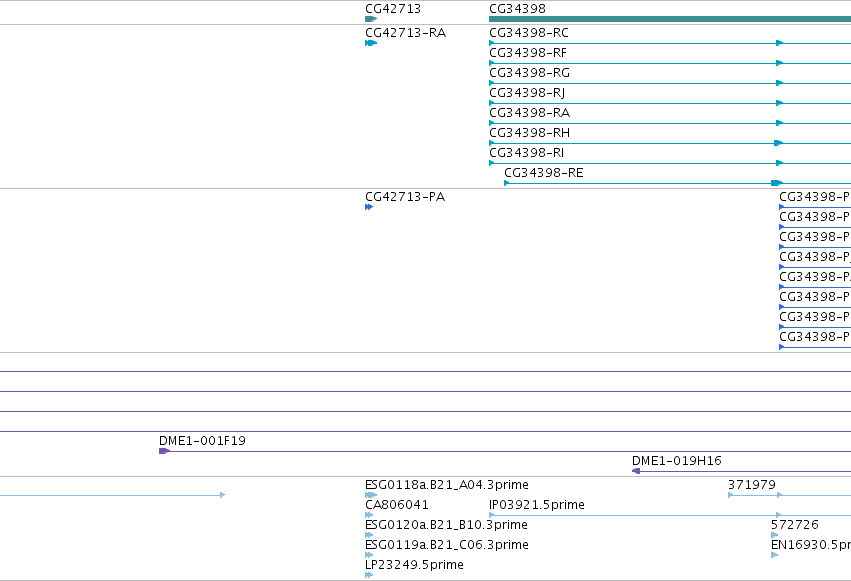The height and width of the screenshot is (581, 851).
Task: Click the CG42713-RA transcript arrow glyph
Action: point(371,43)
